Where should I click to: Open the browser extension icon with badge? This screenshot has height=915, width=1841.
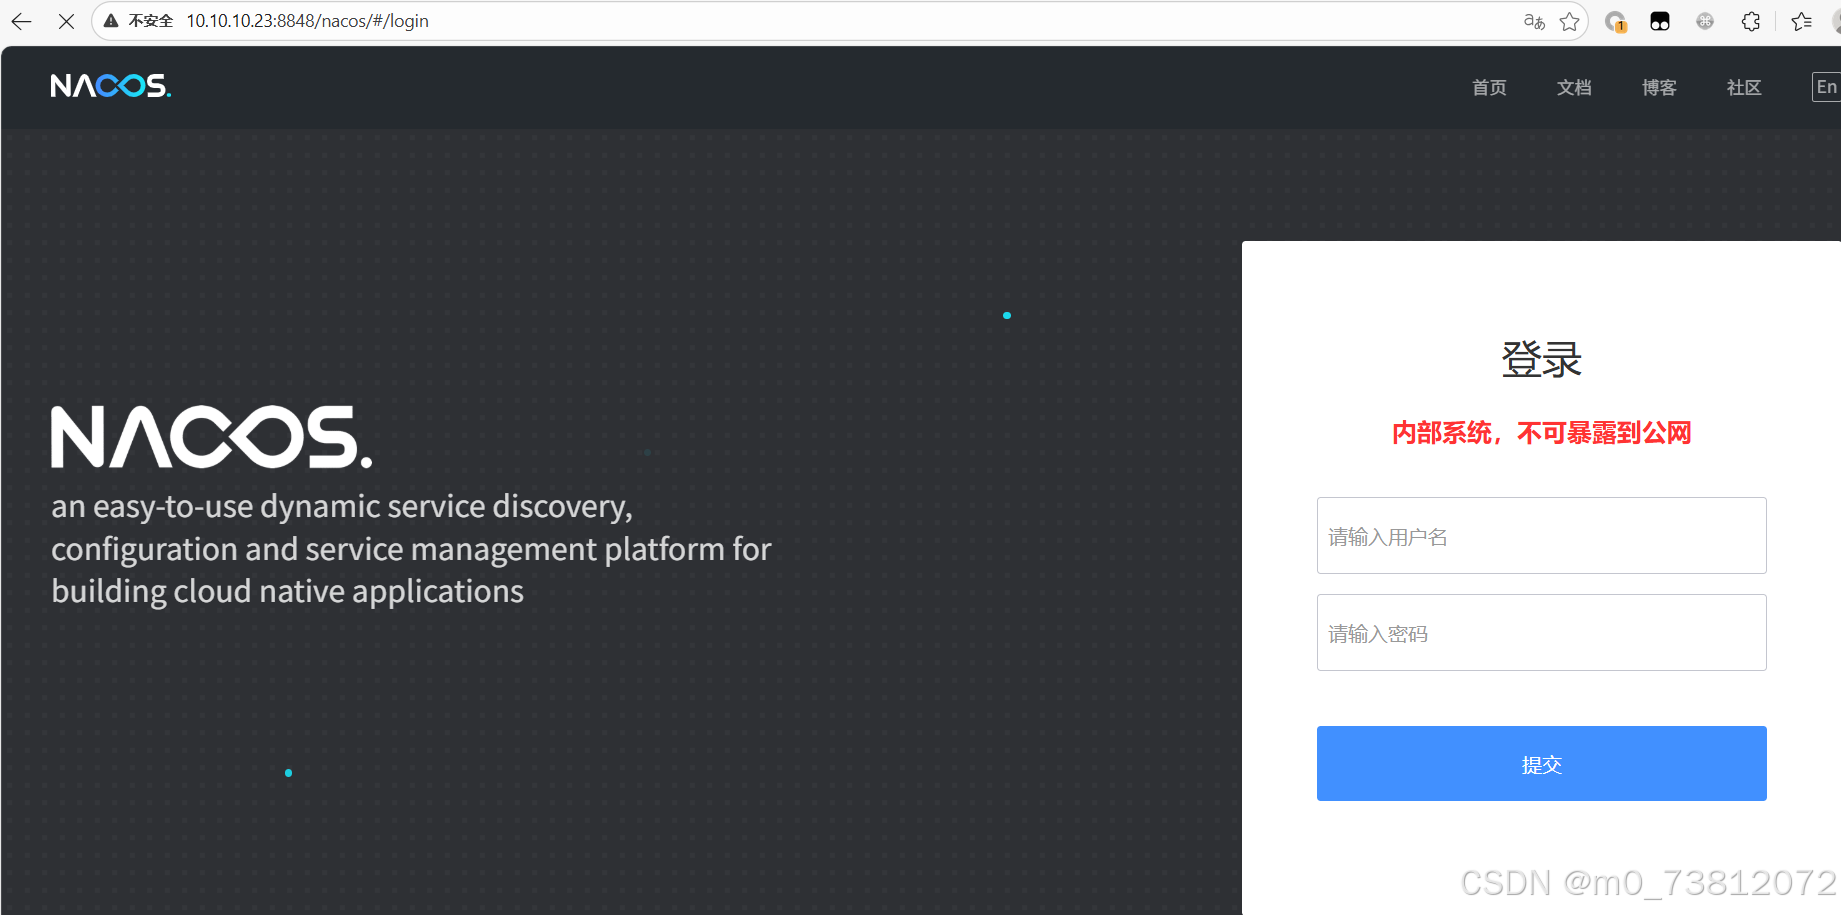tap(1615, 21)
